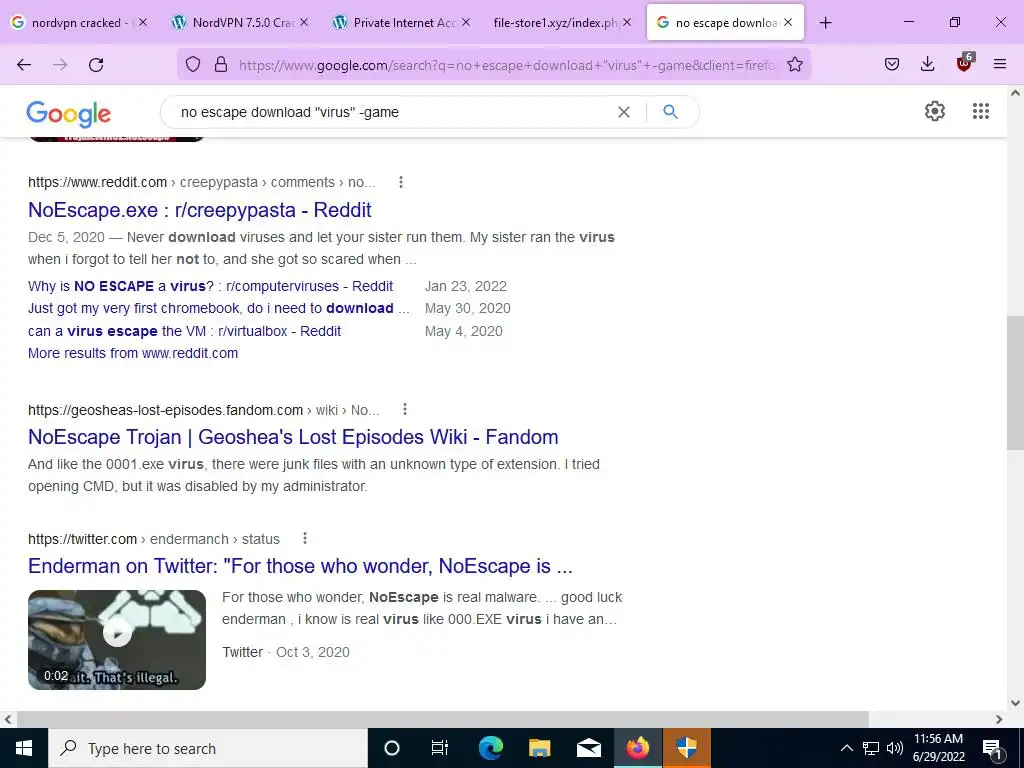Click the uBlock Origin extension icon
1024x768 pixels.
(965, 63)
